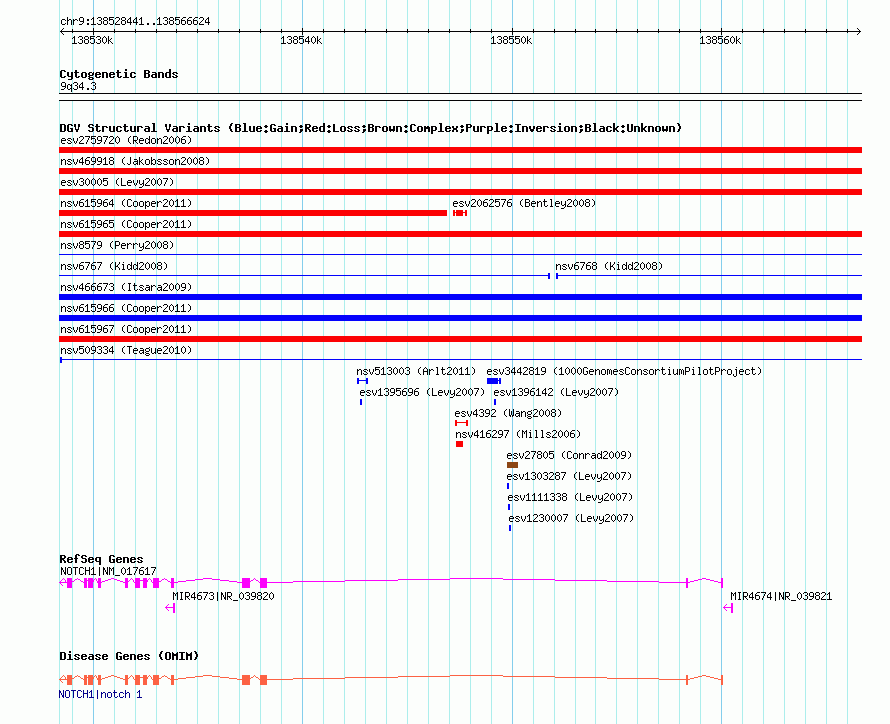Click the small red esv2062576 variant glyph
890x724 pixels.
pyautogui.click(x=460, y=213)
